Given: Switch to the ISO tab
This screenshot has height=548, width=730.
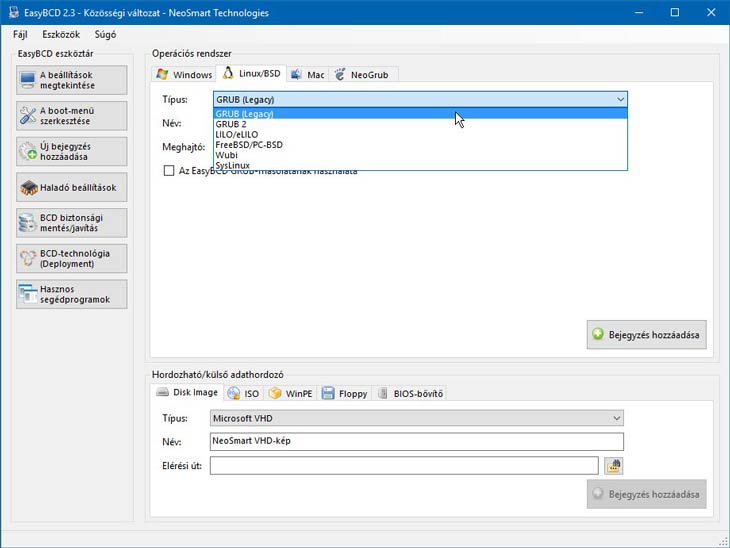Looking at the screenshot, I should click(243, 393).
